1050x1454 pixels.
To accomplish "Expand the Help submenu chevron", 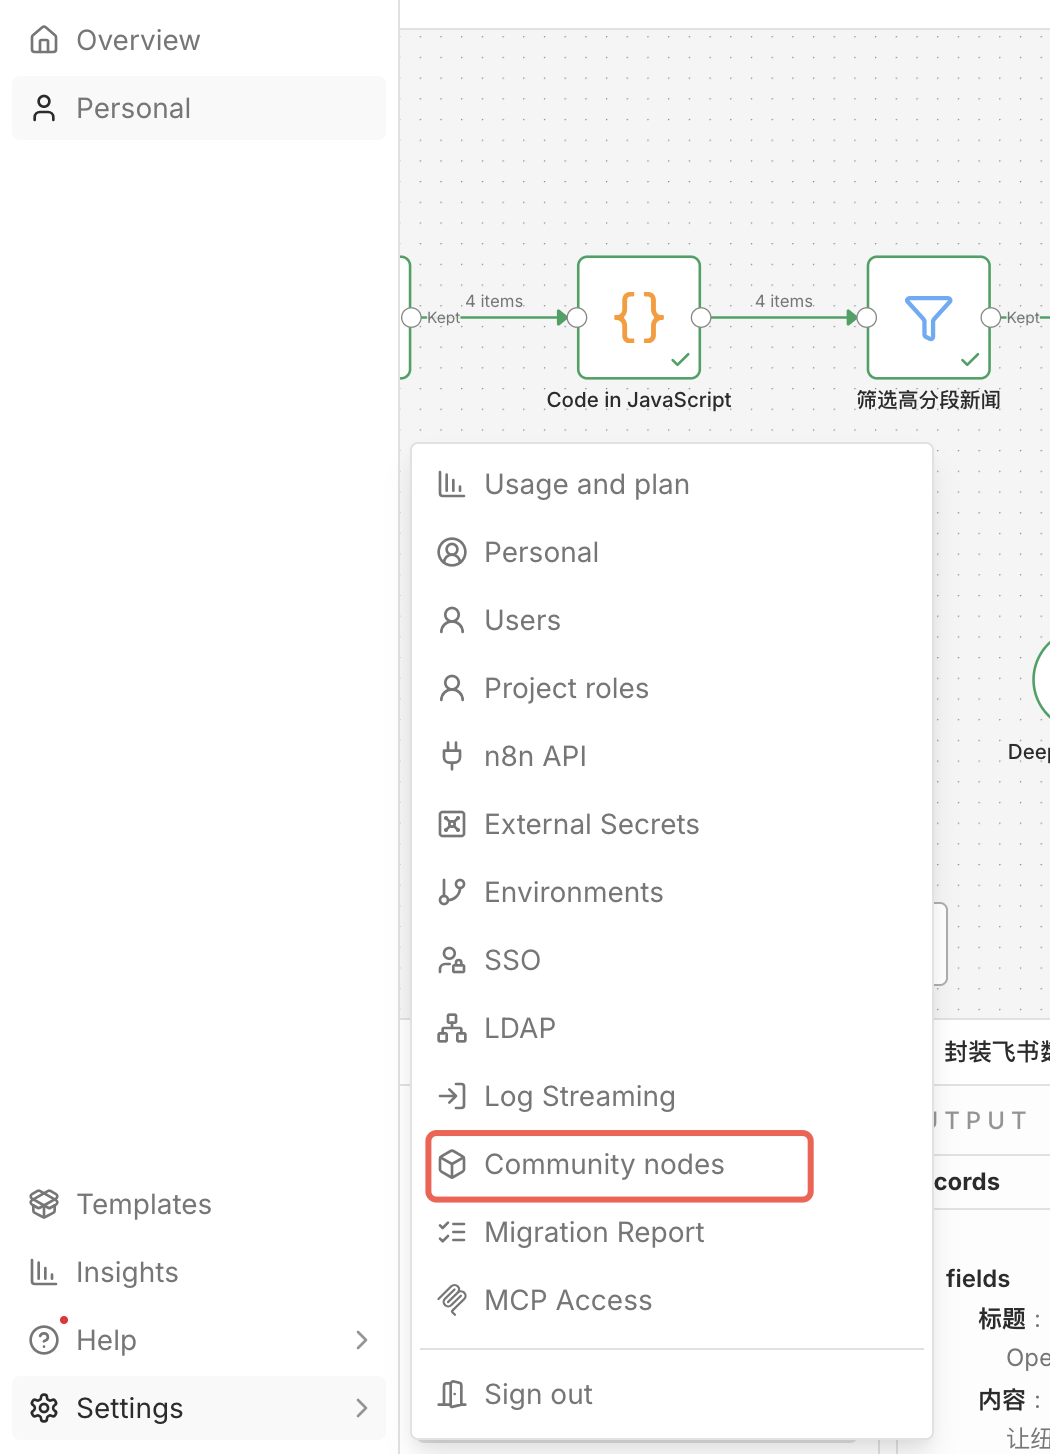I will [x=363, y=1340].
